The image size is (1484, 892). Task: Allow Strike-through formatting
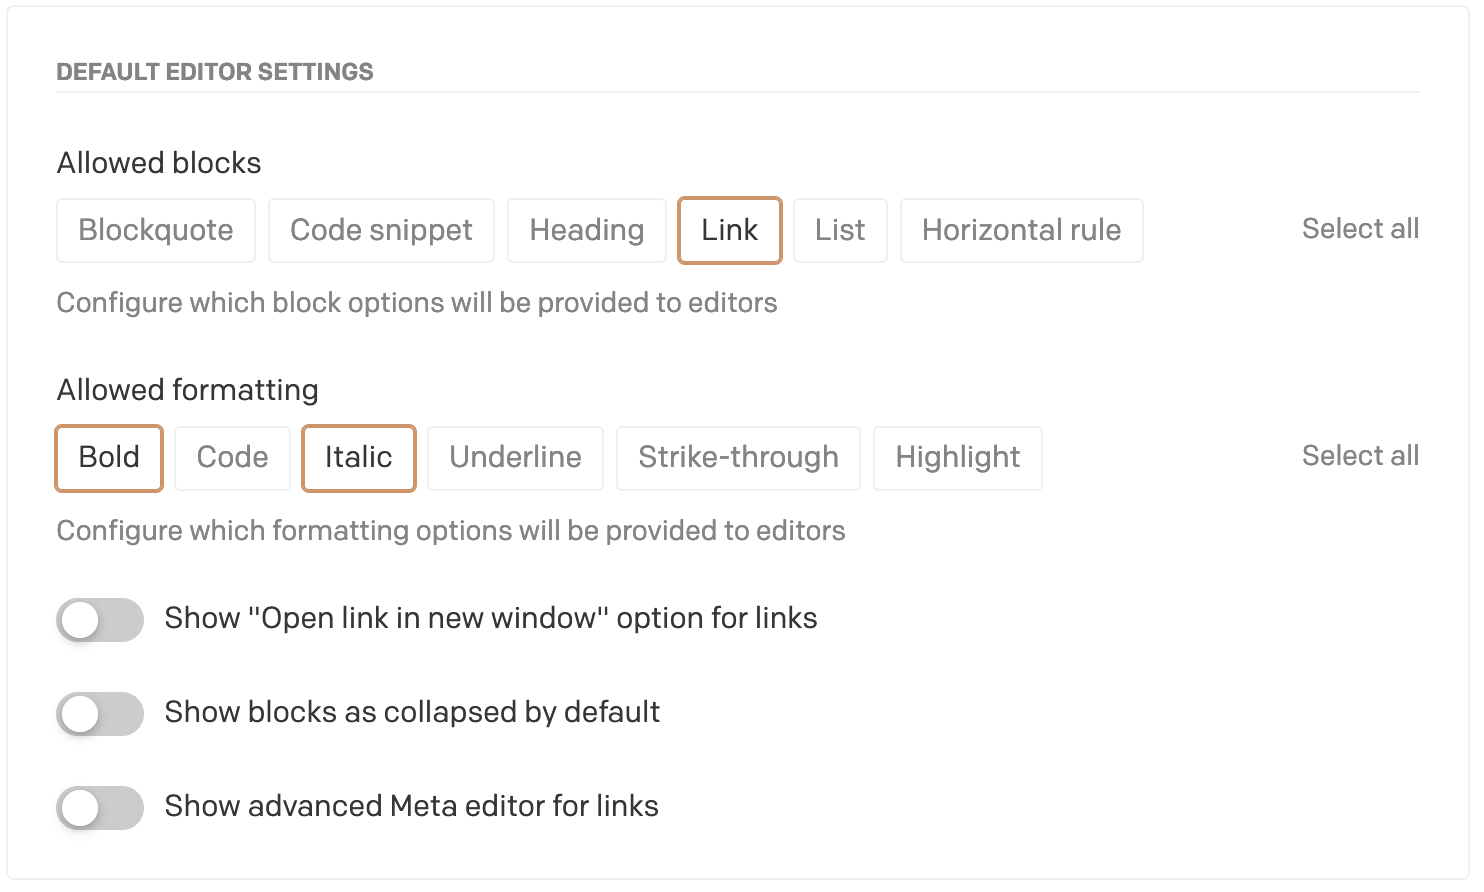(739, 458)
